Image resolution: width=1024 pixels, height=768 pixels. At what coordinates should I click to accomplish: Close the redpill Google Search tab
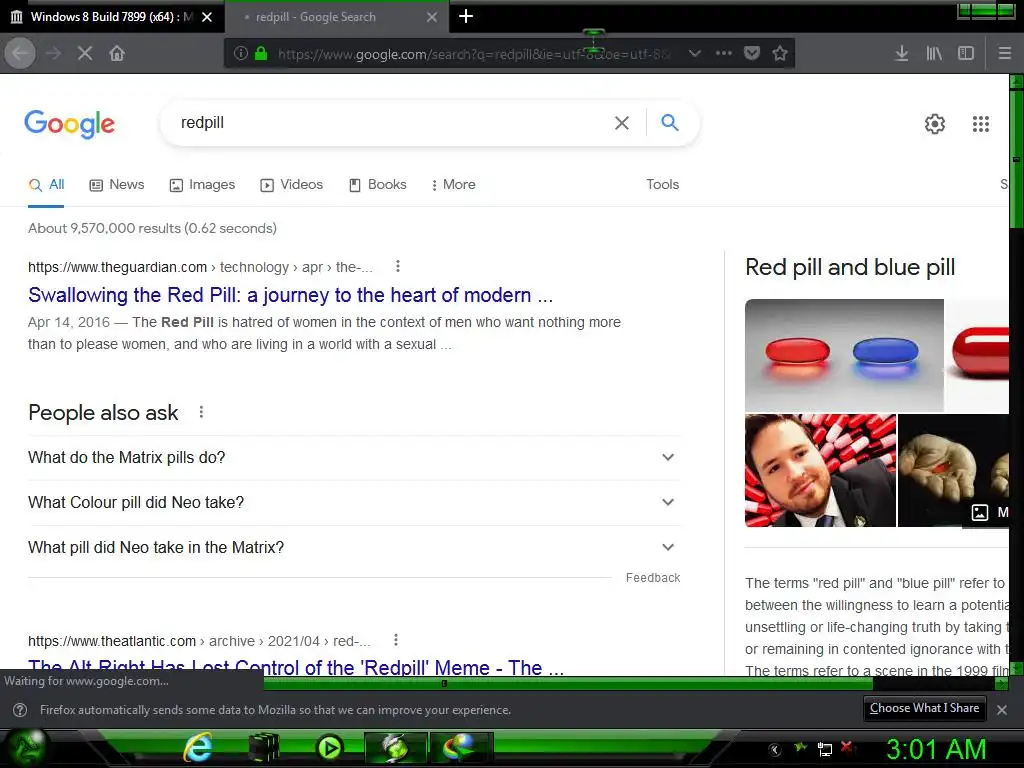pos(432,17)
